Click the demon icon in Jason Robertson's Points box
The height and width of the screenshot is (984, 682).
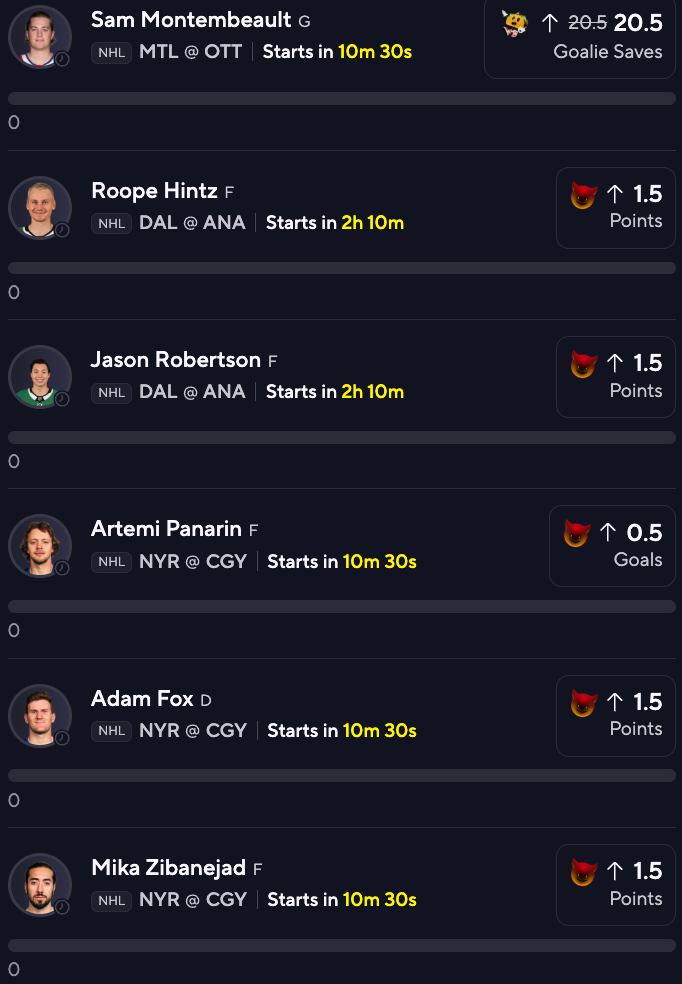click(x=583, y=363)
